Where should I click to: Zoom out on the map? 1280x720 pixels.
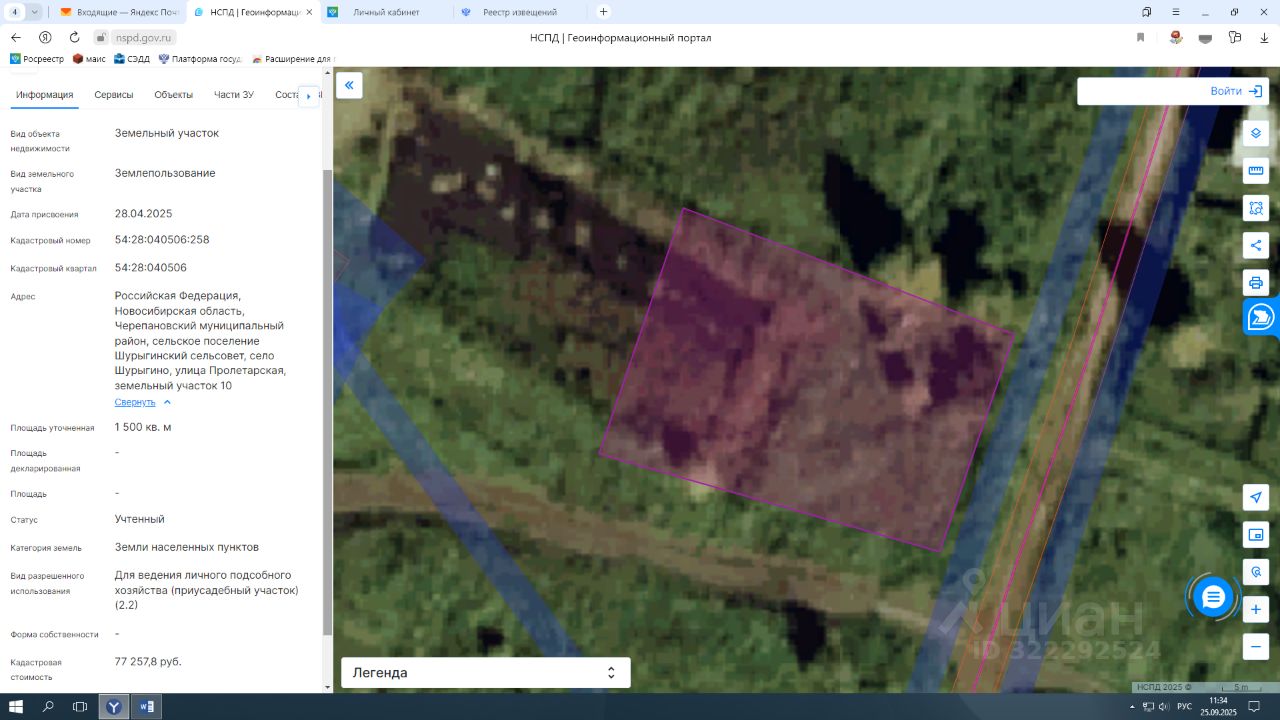tap(1256, 647)
